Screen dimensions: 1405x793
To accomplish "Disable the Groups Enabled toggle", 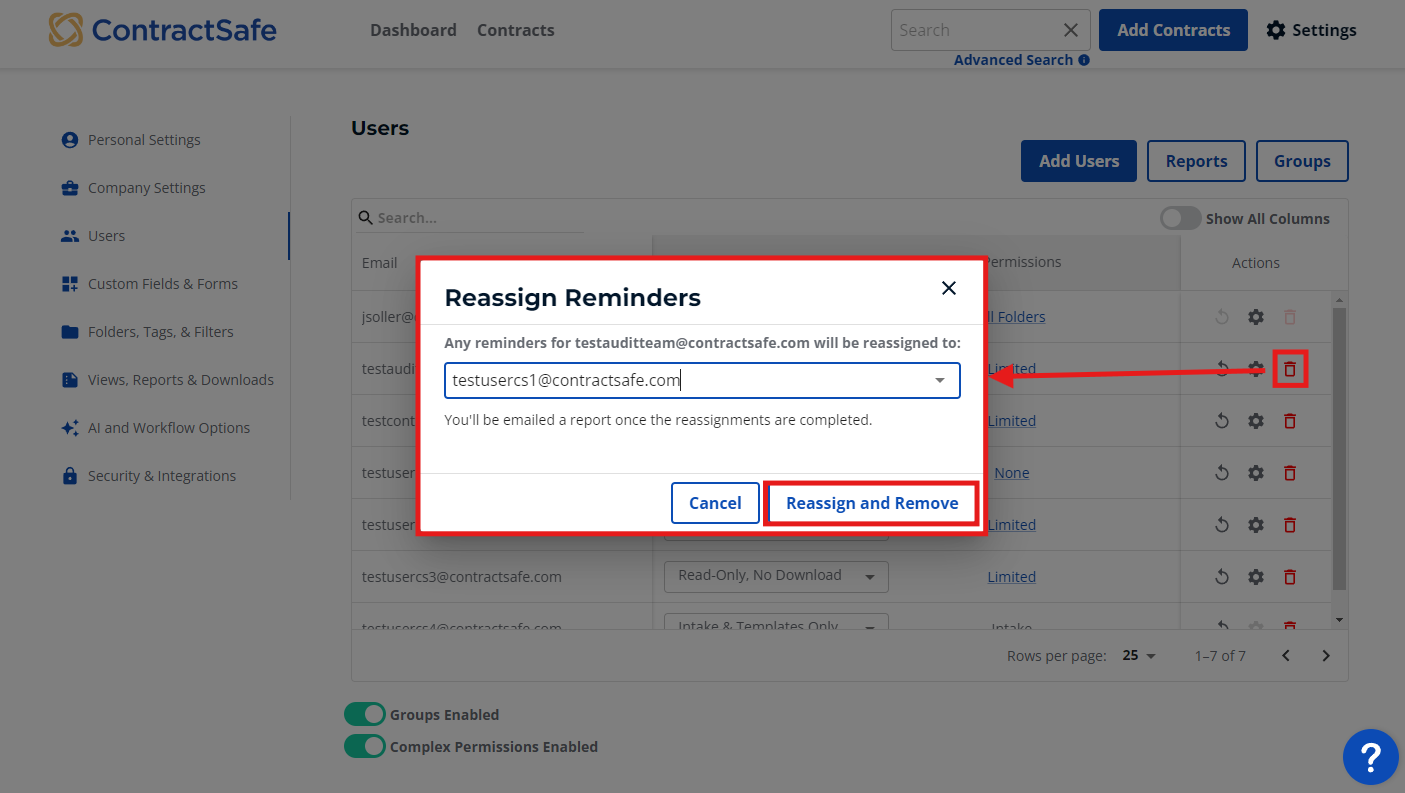I will tap(365, 714).
